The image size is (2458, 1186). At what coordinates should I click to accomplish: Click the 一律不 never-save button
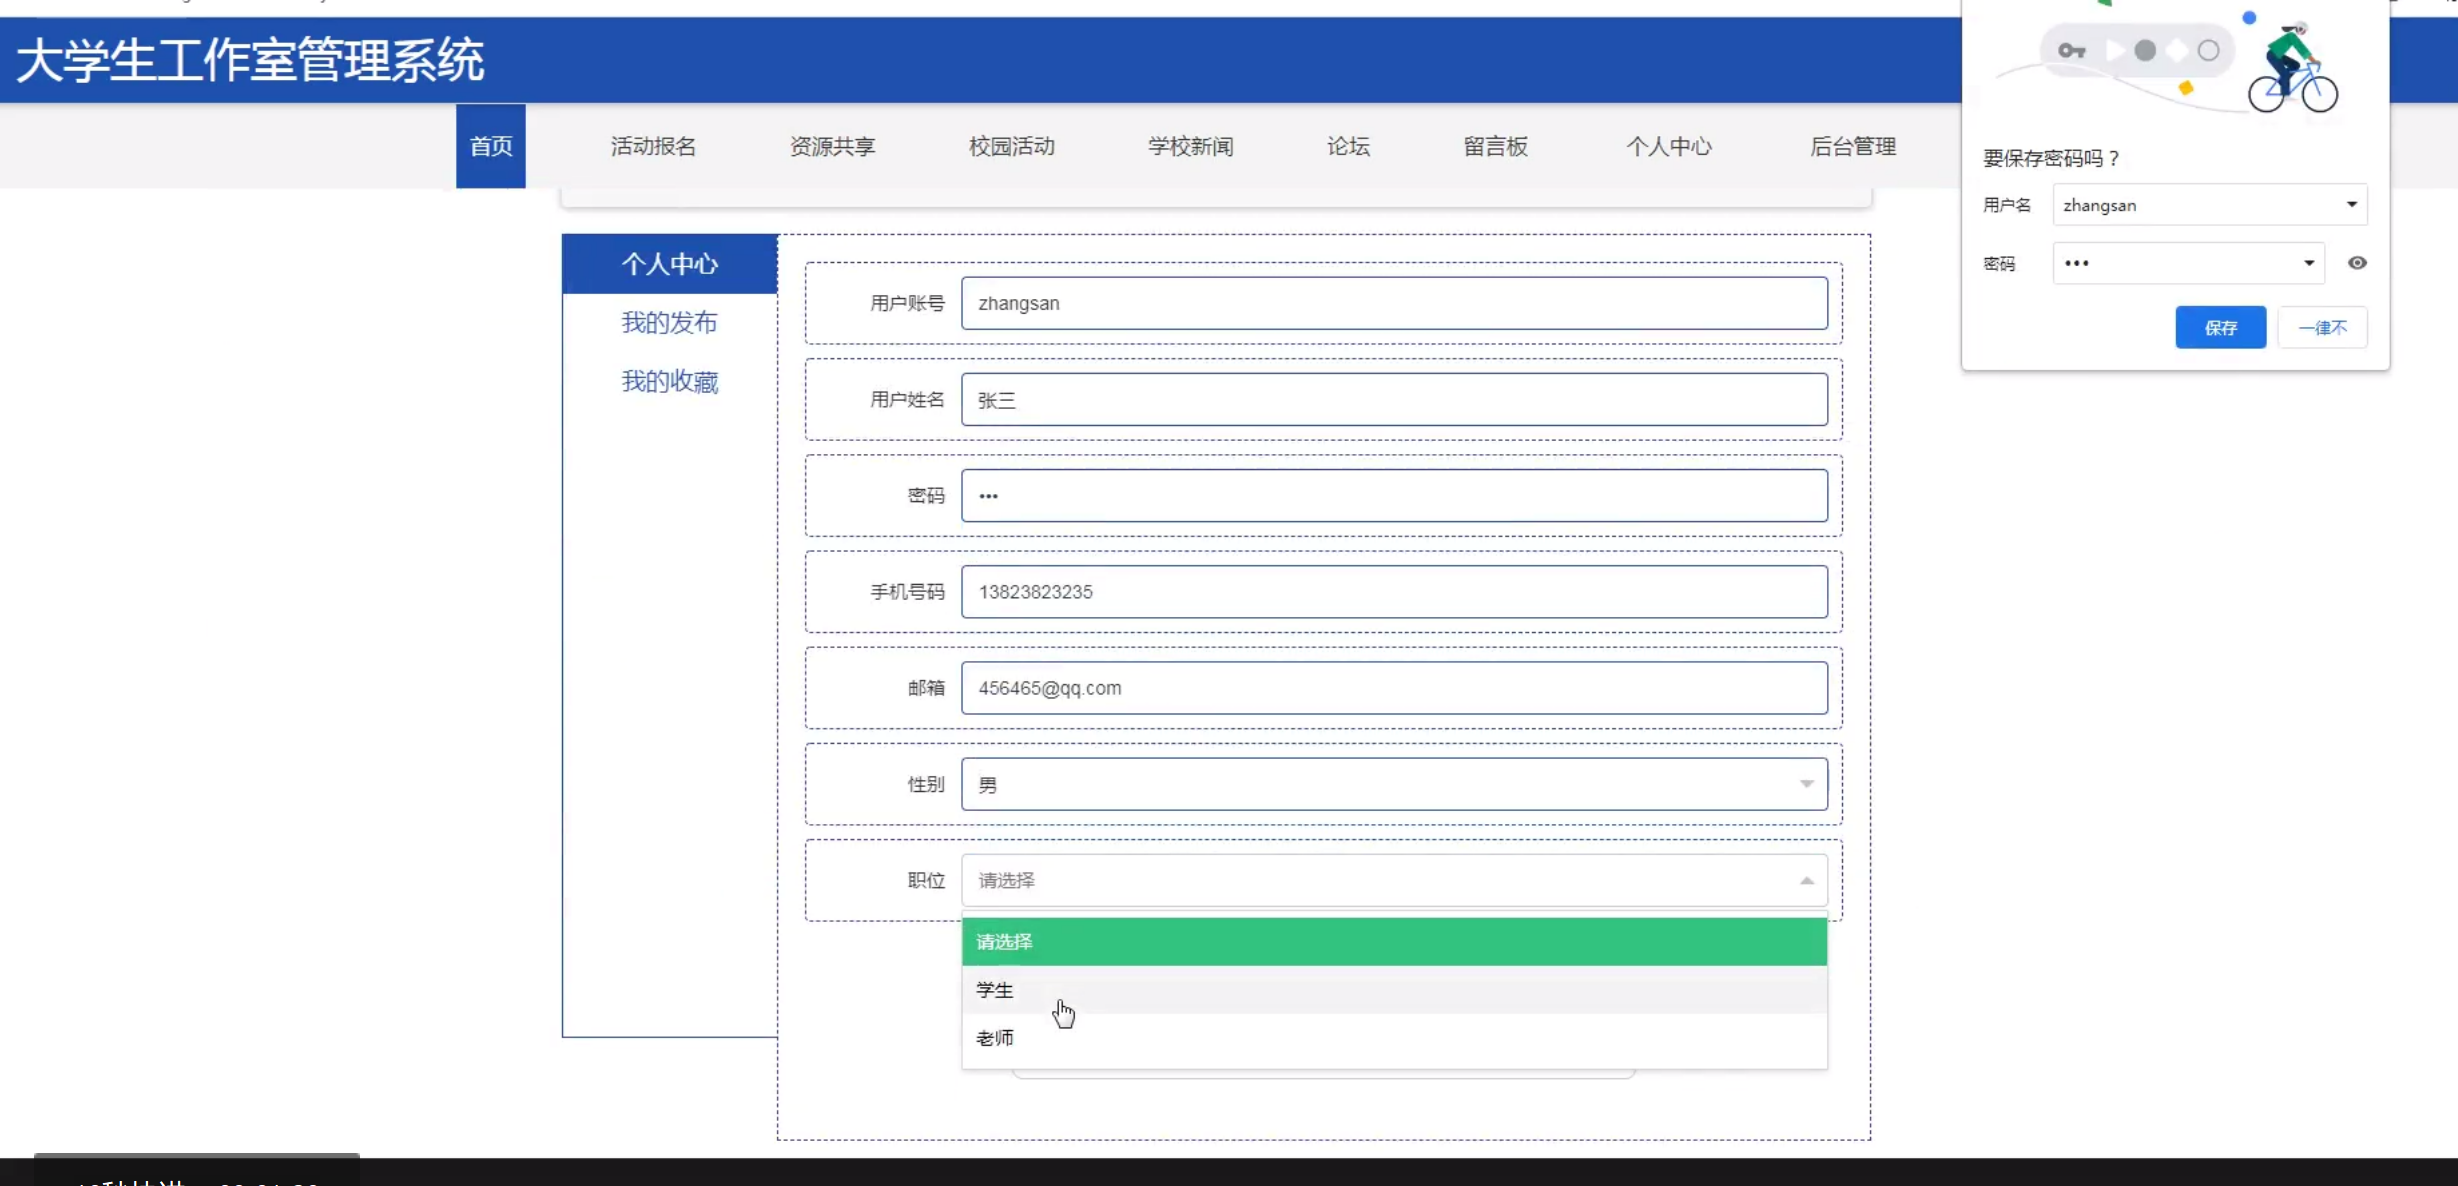coord(2322,328)
